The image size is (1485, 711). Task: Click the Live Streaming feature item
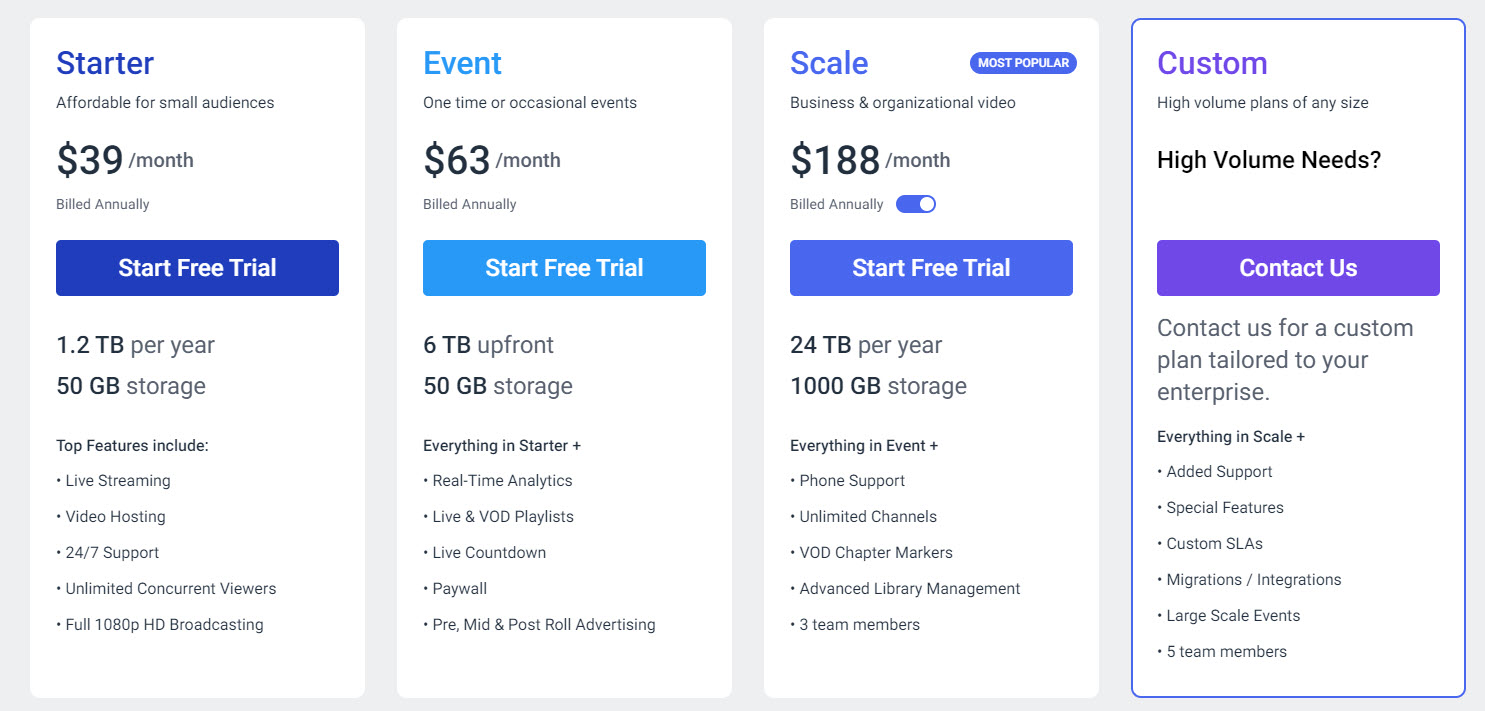(x=118, y=481)
